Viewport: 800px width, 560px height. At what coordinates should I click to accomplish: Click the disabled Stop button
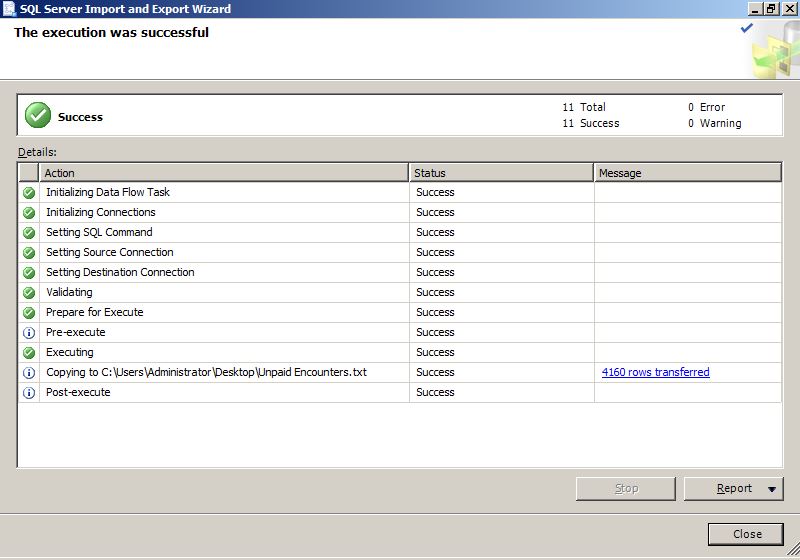[x=626, y=489]
